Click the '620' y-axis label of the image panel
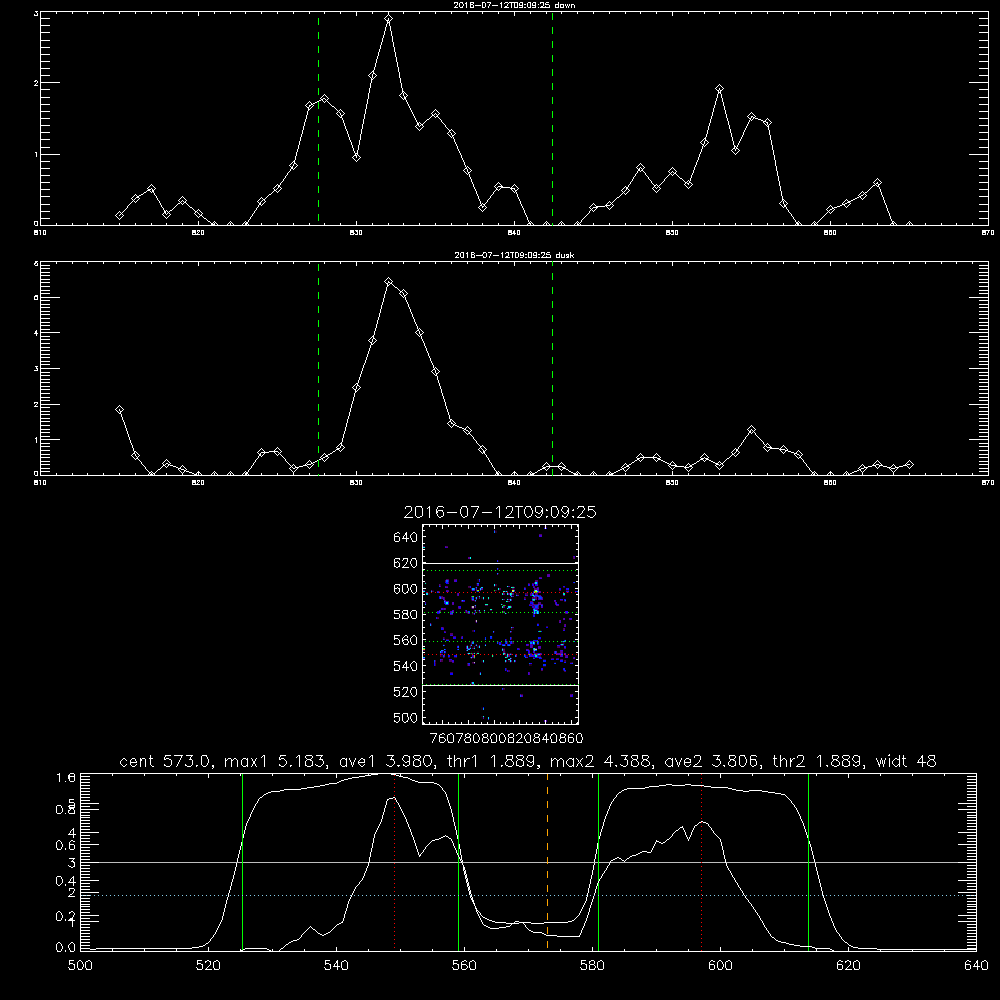The width and height of the screenshot is (1000, 1000). pyautogui.click(x=406, y=563)
